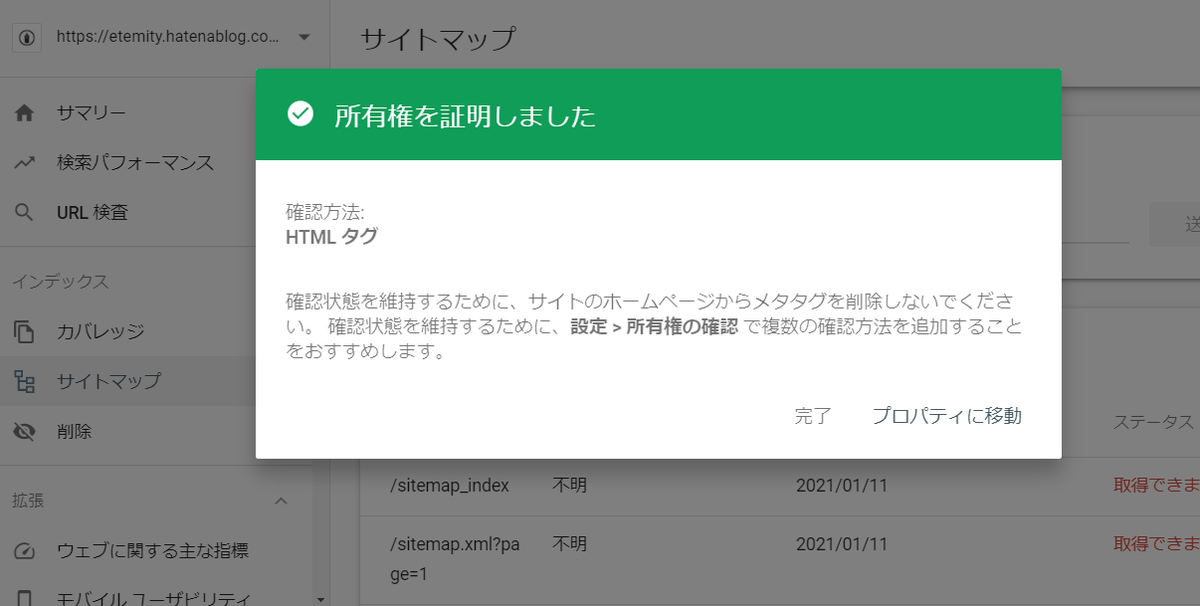The height and width of the screenshot is (606, 1200).
Task: Click 取得できま status in the /sitemap.xml?page=1 row
Action: [1156, 544]
